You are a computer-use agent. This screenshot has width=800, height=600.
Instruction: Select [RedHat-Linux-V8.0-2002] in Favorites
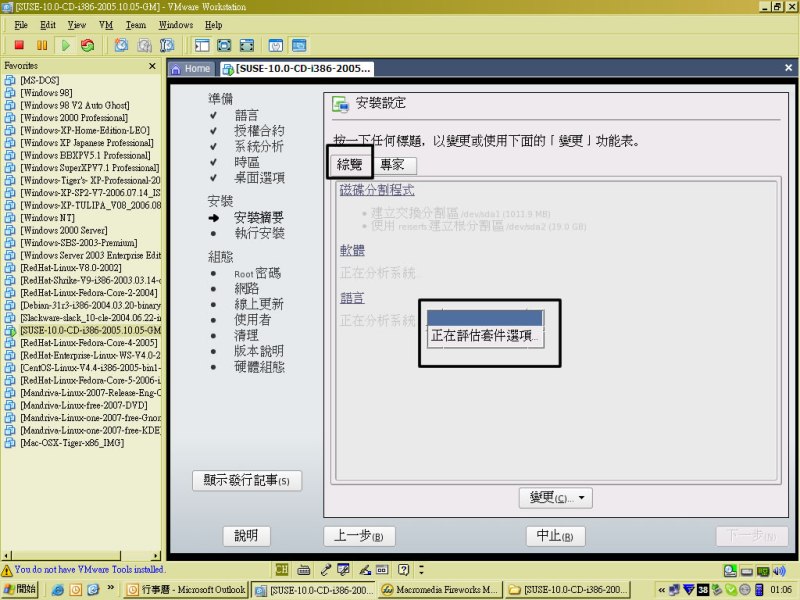pyautogui.click(x=71, y=268)
